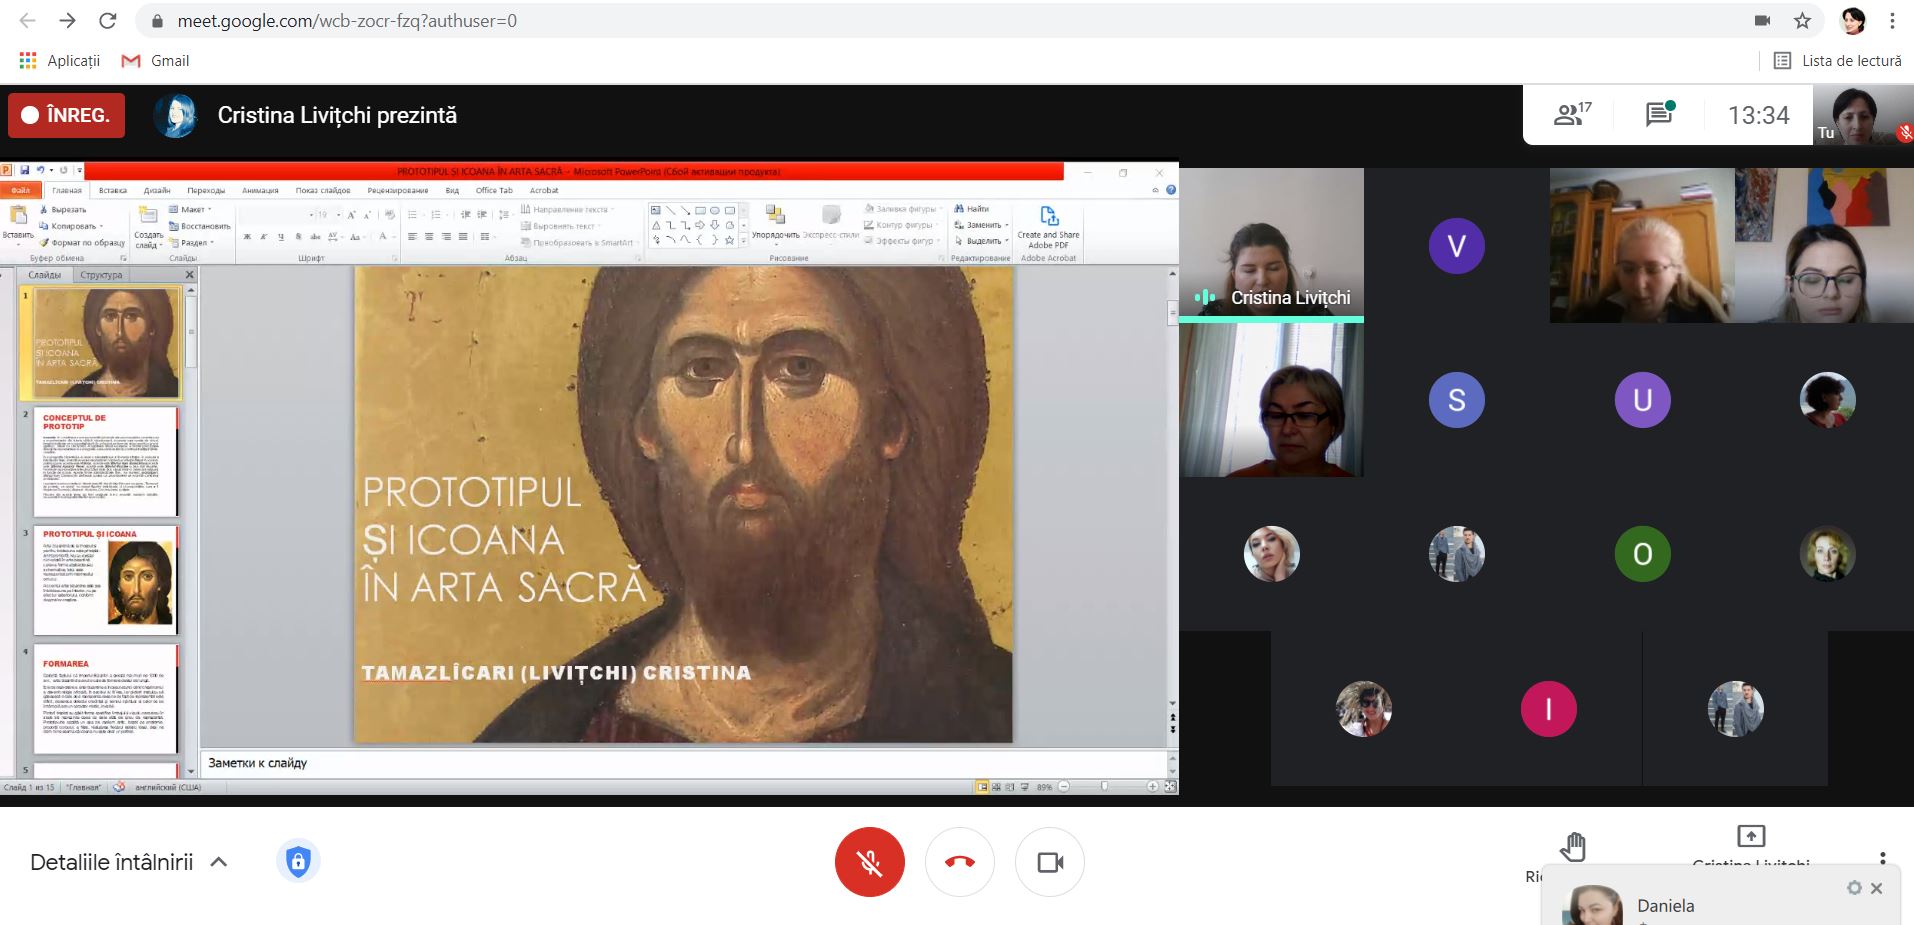This screenshot has height=925, width=1914.
Task: Click the blue security shield icon
Action: point(298,862)
